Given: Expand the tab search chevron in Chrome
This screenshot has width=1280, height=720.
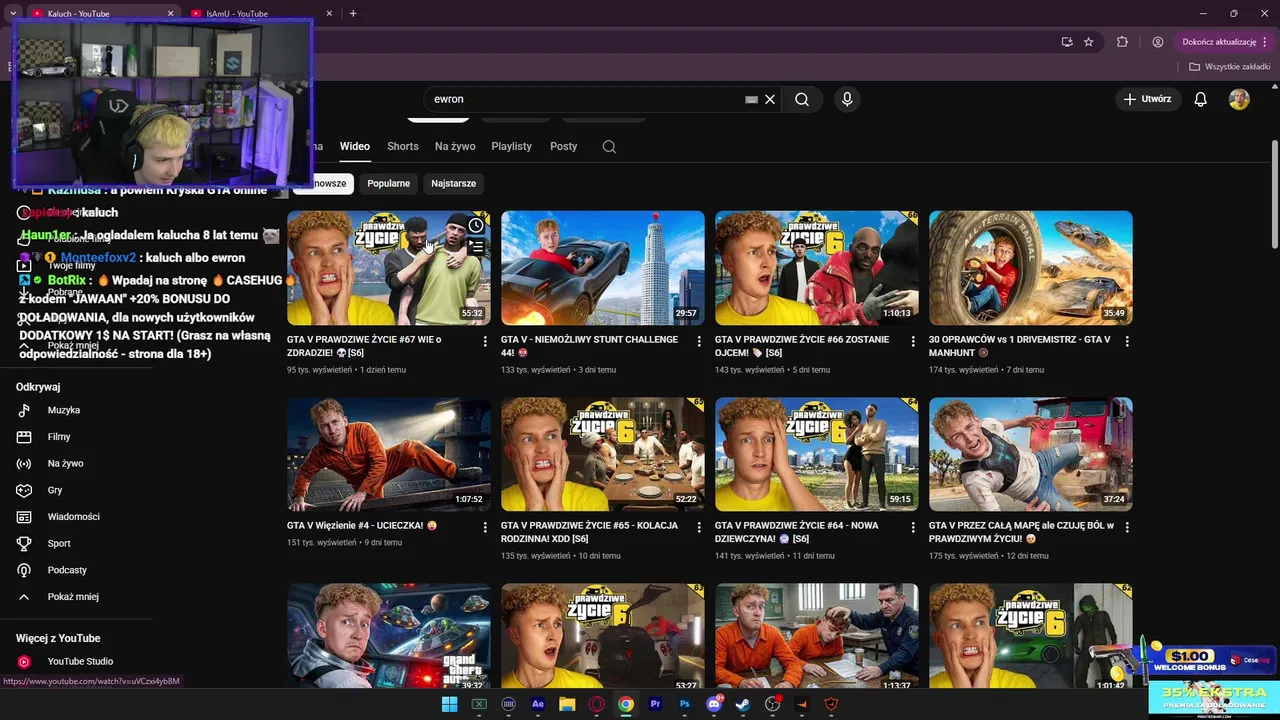Looking at the screenshot, I should (12, 13).
